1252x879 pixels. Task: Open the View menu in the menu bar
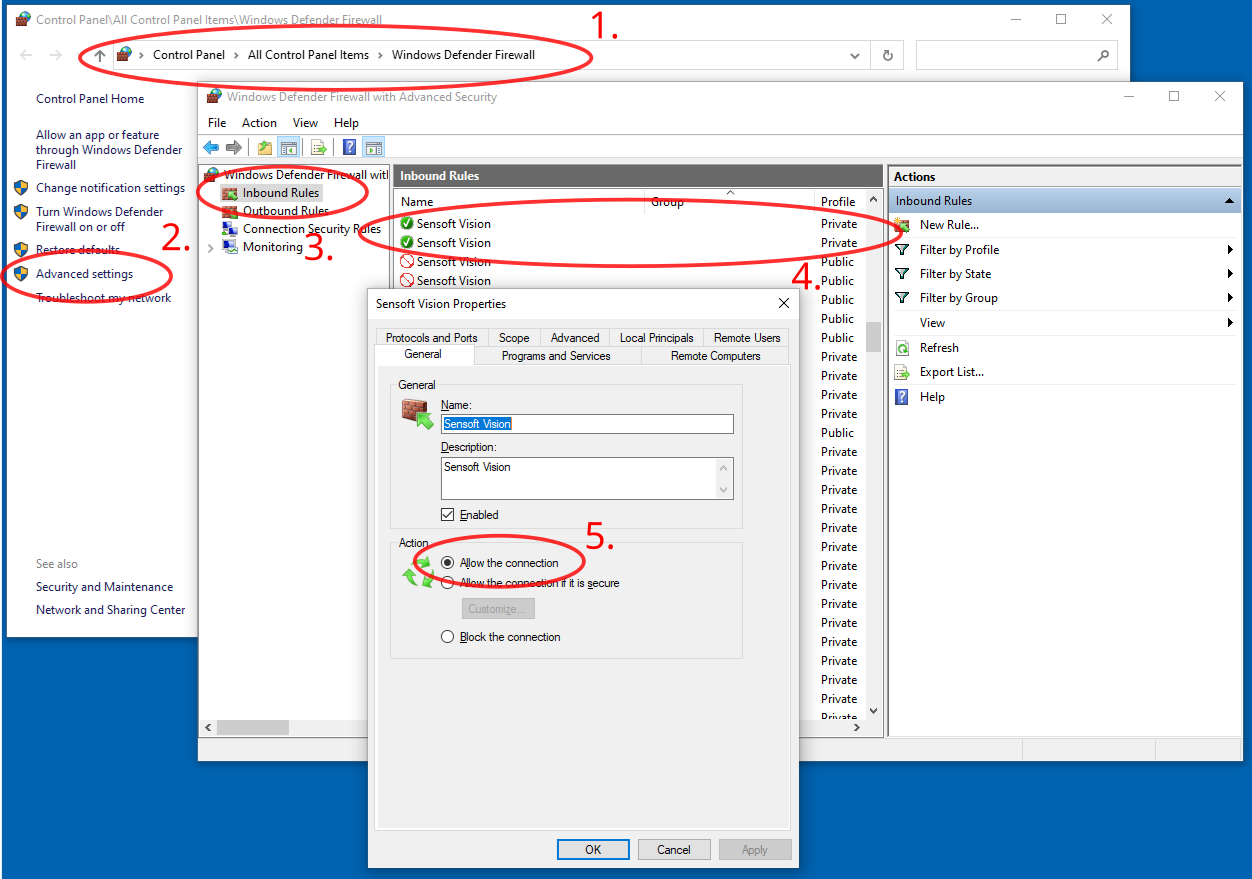click(305, 123)
